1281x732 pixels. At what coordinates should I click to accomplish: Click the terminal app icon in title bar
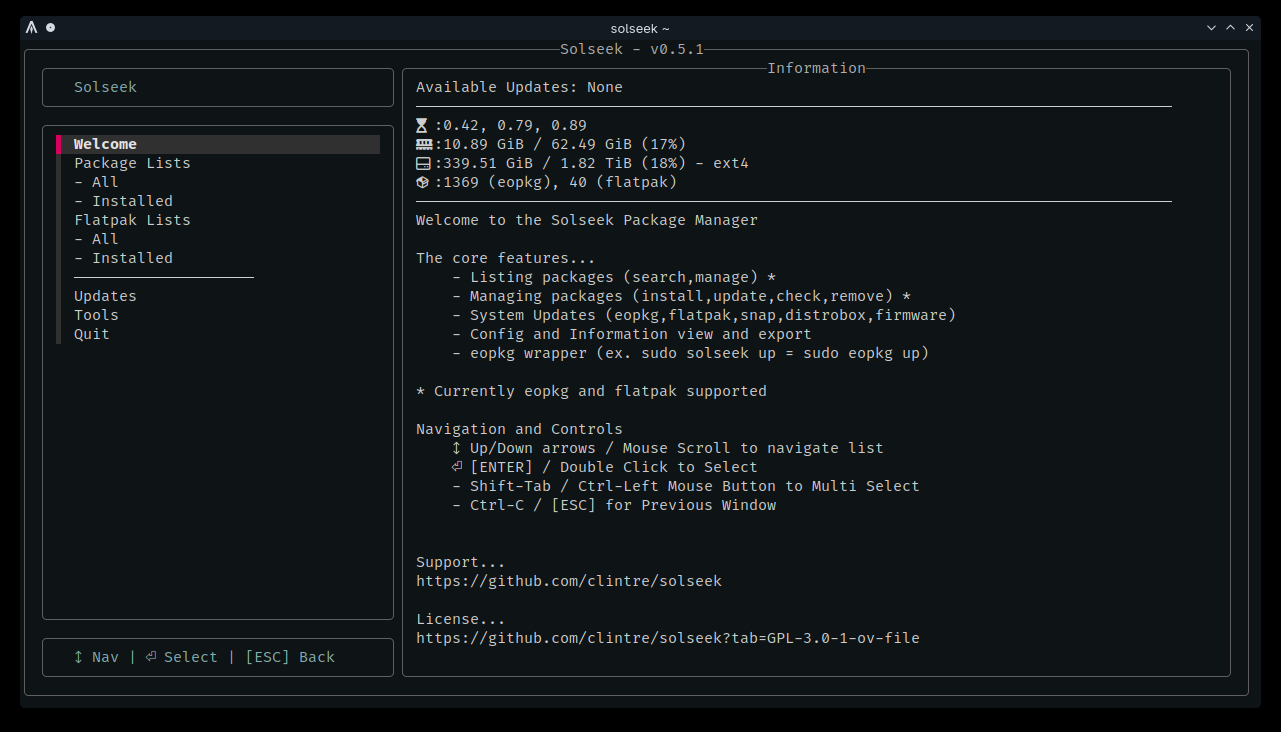32,28
